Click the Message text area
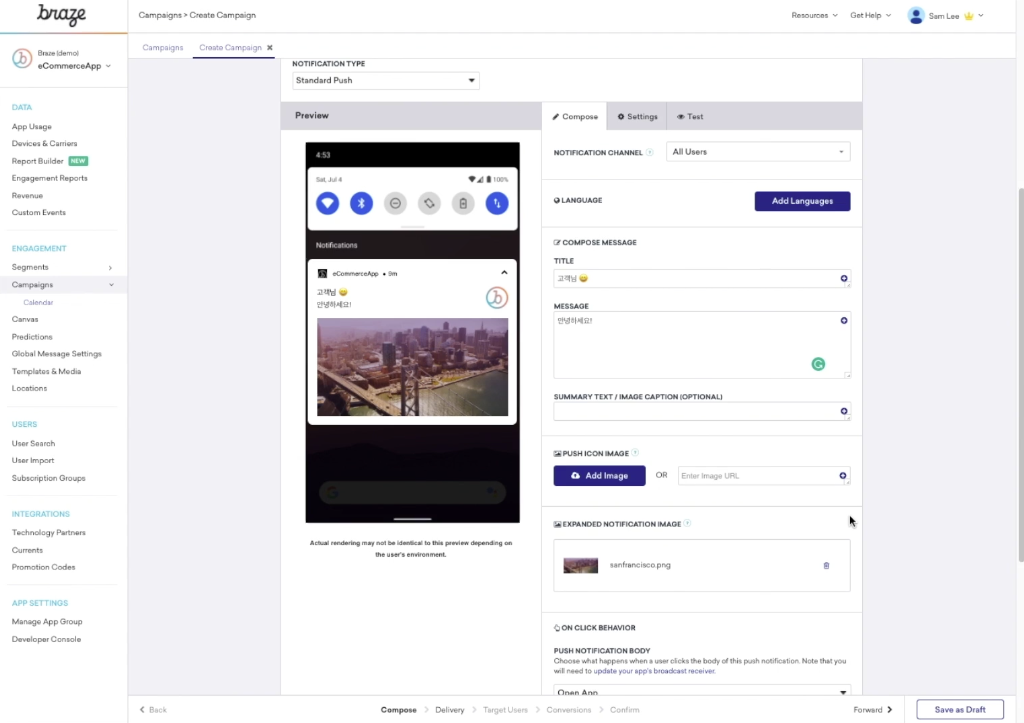The image size is (1024, 723). click(702, 345)
